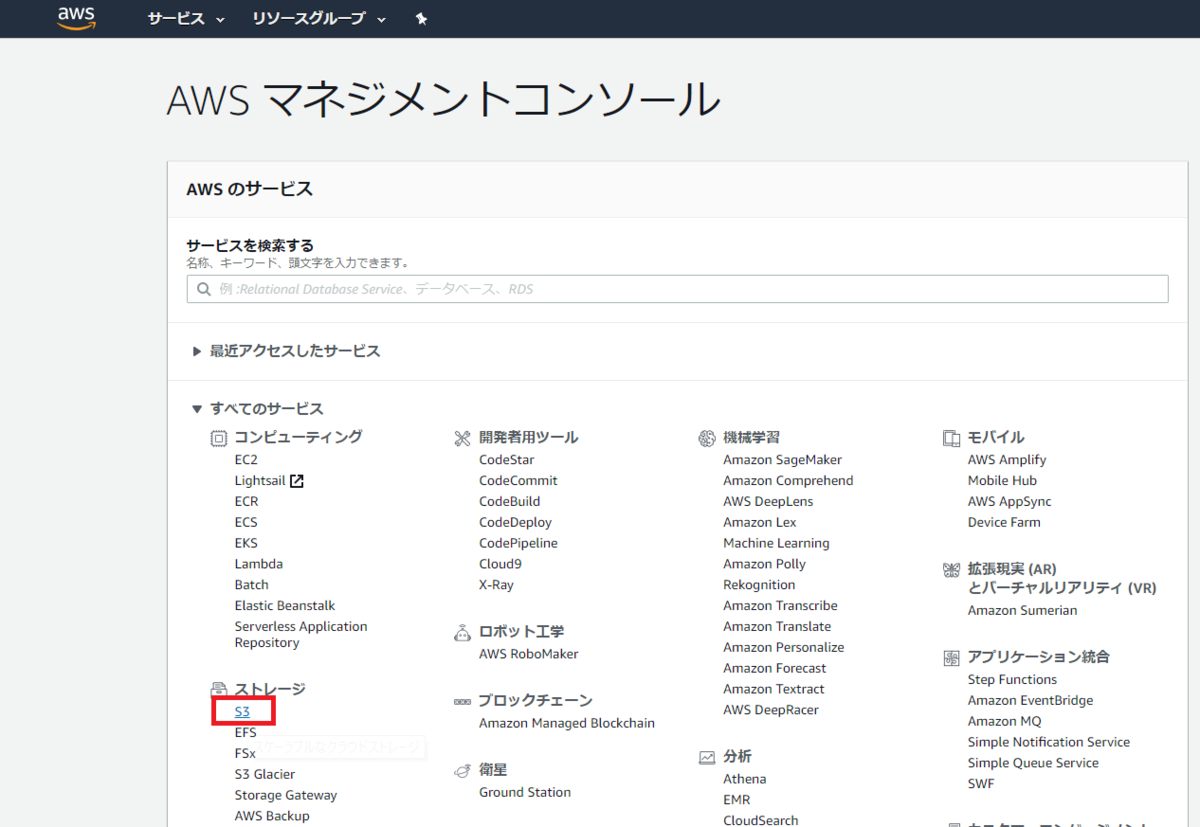The height and width of the screenshot is (827, 1200).
Task: Open the FSx service
Action: click(x=245, y=754)
